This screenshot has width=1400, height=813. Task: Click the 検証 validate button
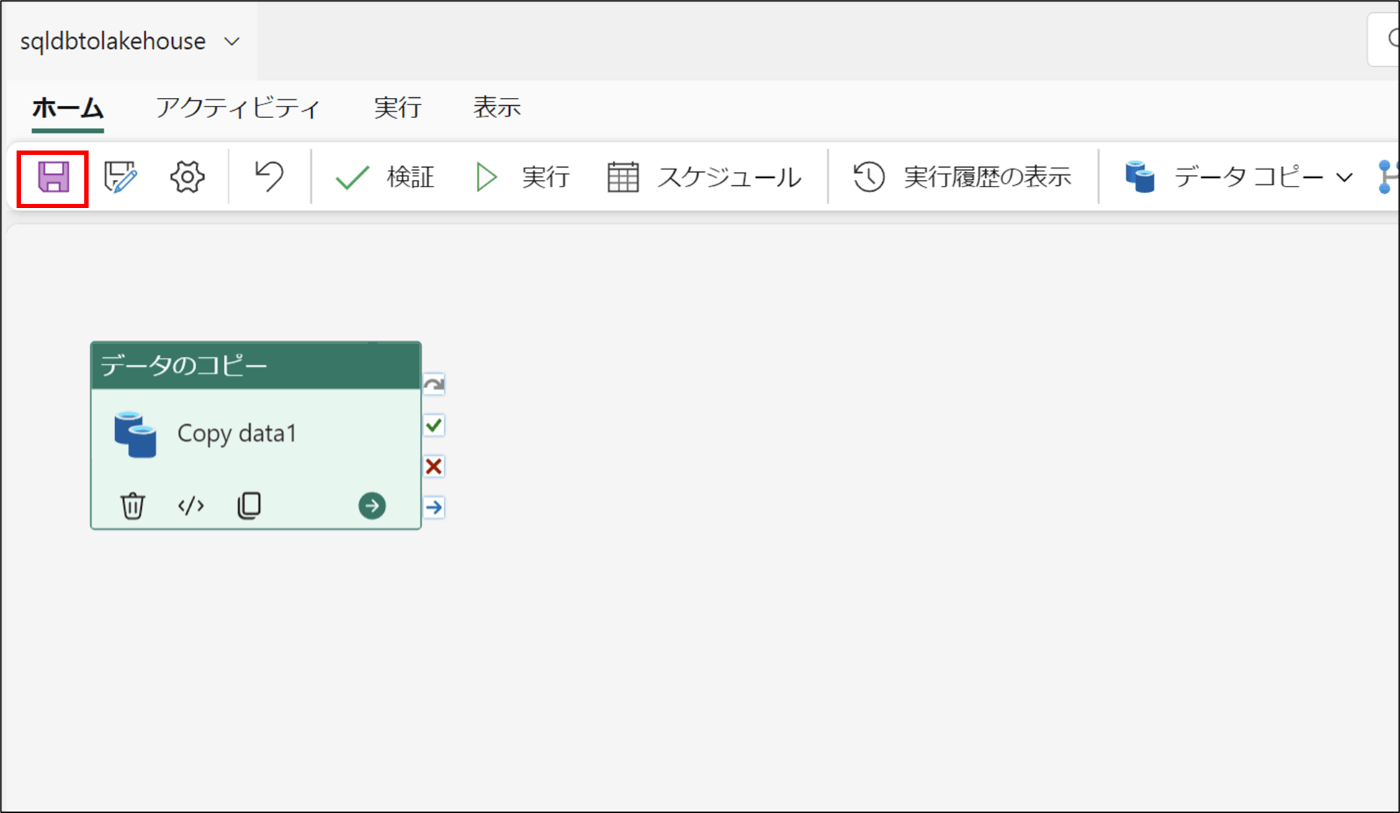coord(385,178)
